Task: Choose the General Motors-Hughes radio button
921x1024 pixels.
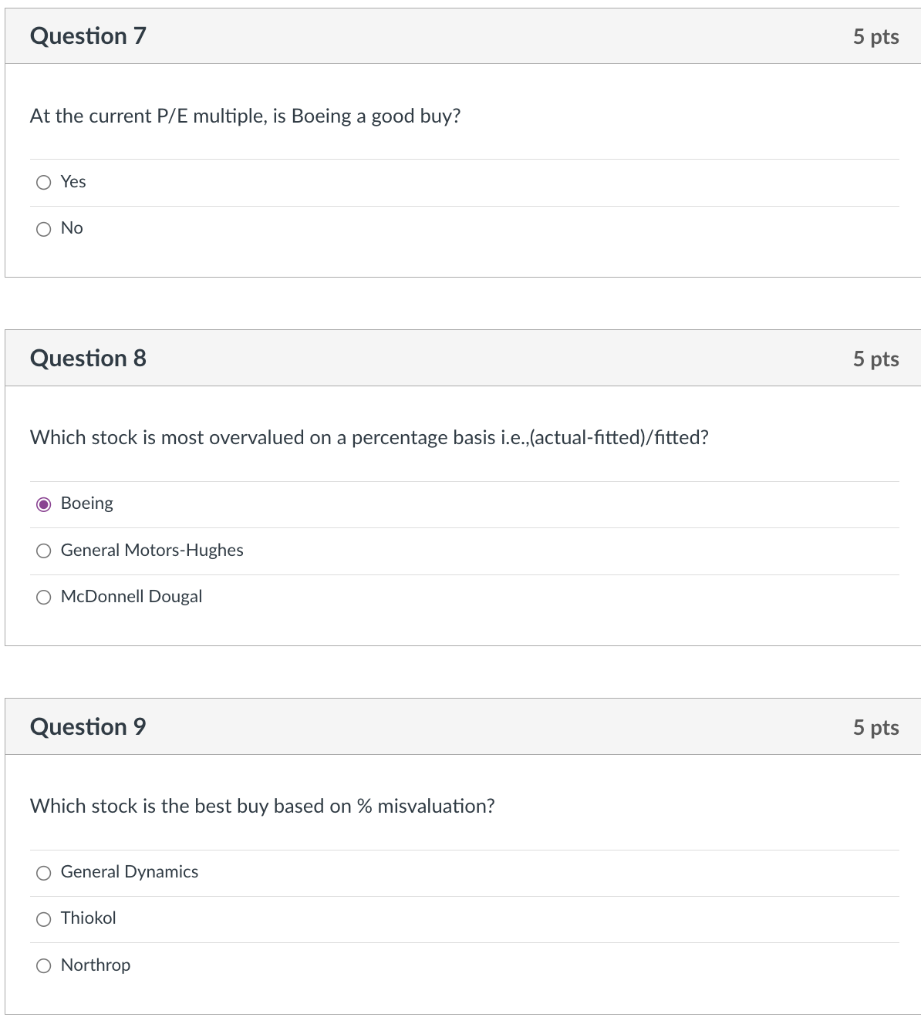Action: [x=42, y=551]
